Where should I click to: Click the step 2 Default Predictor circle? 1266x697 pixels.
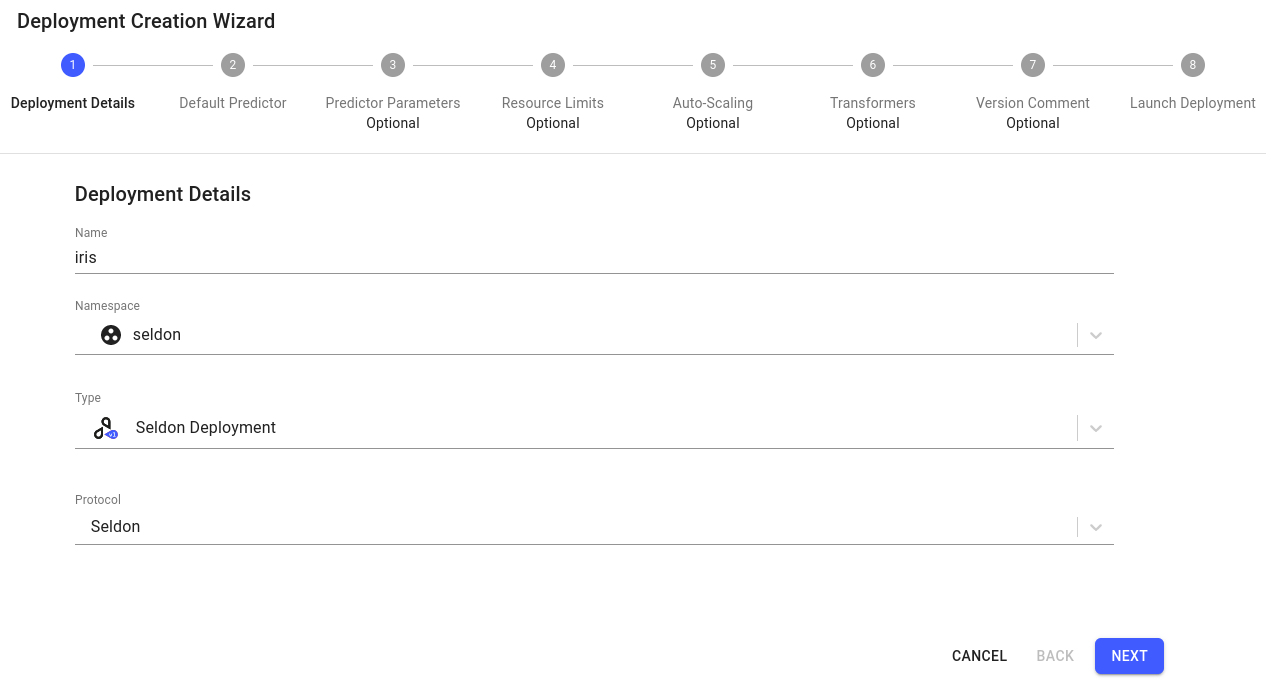click(233, 65)
